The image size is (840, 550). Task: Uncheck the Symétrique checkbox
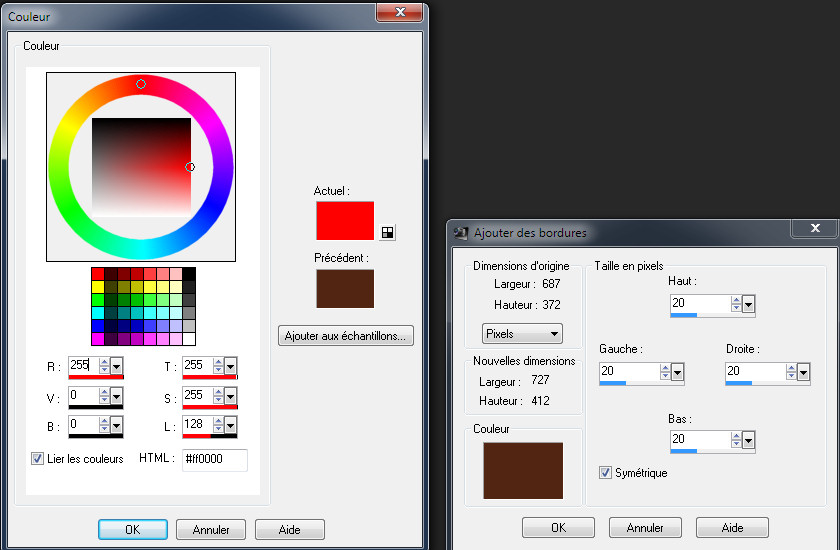coord(605,472)
